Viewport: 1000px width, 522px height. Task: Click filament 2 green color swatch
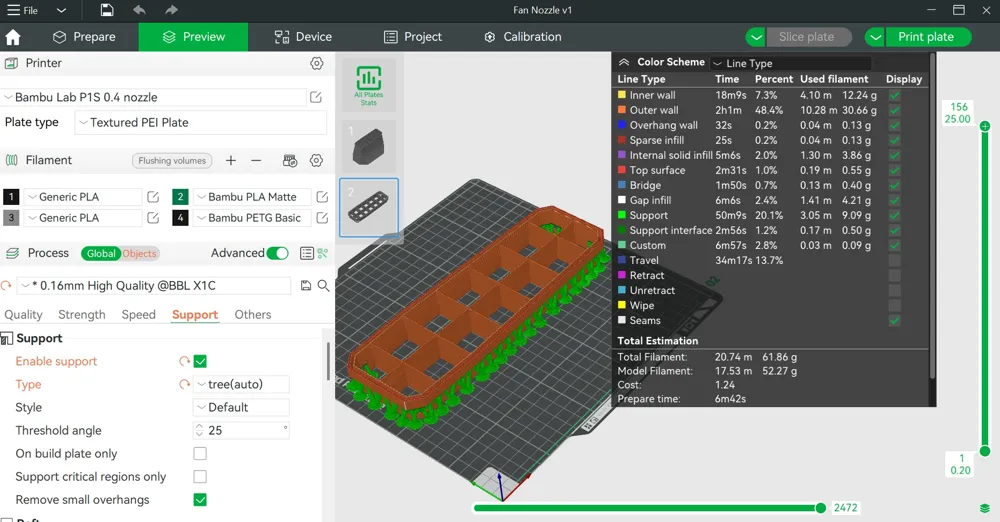click(x=180, y=197)
